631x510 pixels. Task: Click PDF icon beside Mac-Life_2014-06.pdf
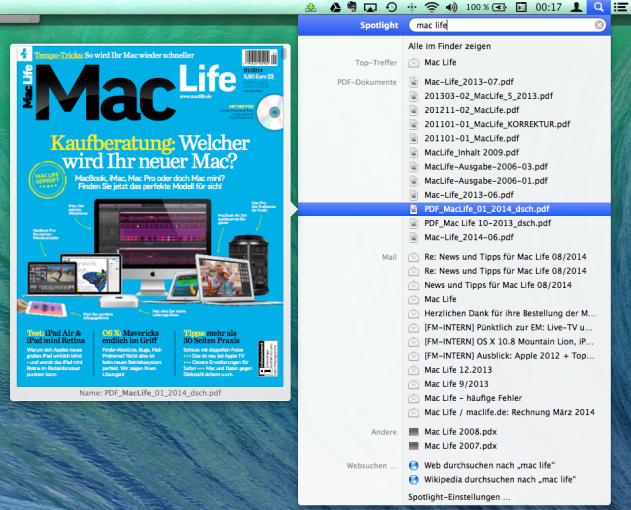pyautogui.click(x=413, y=237)
